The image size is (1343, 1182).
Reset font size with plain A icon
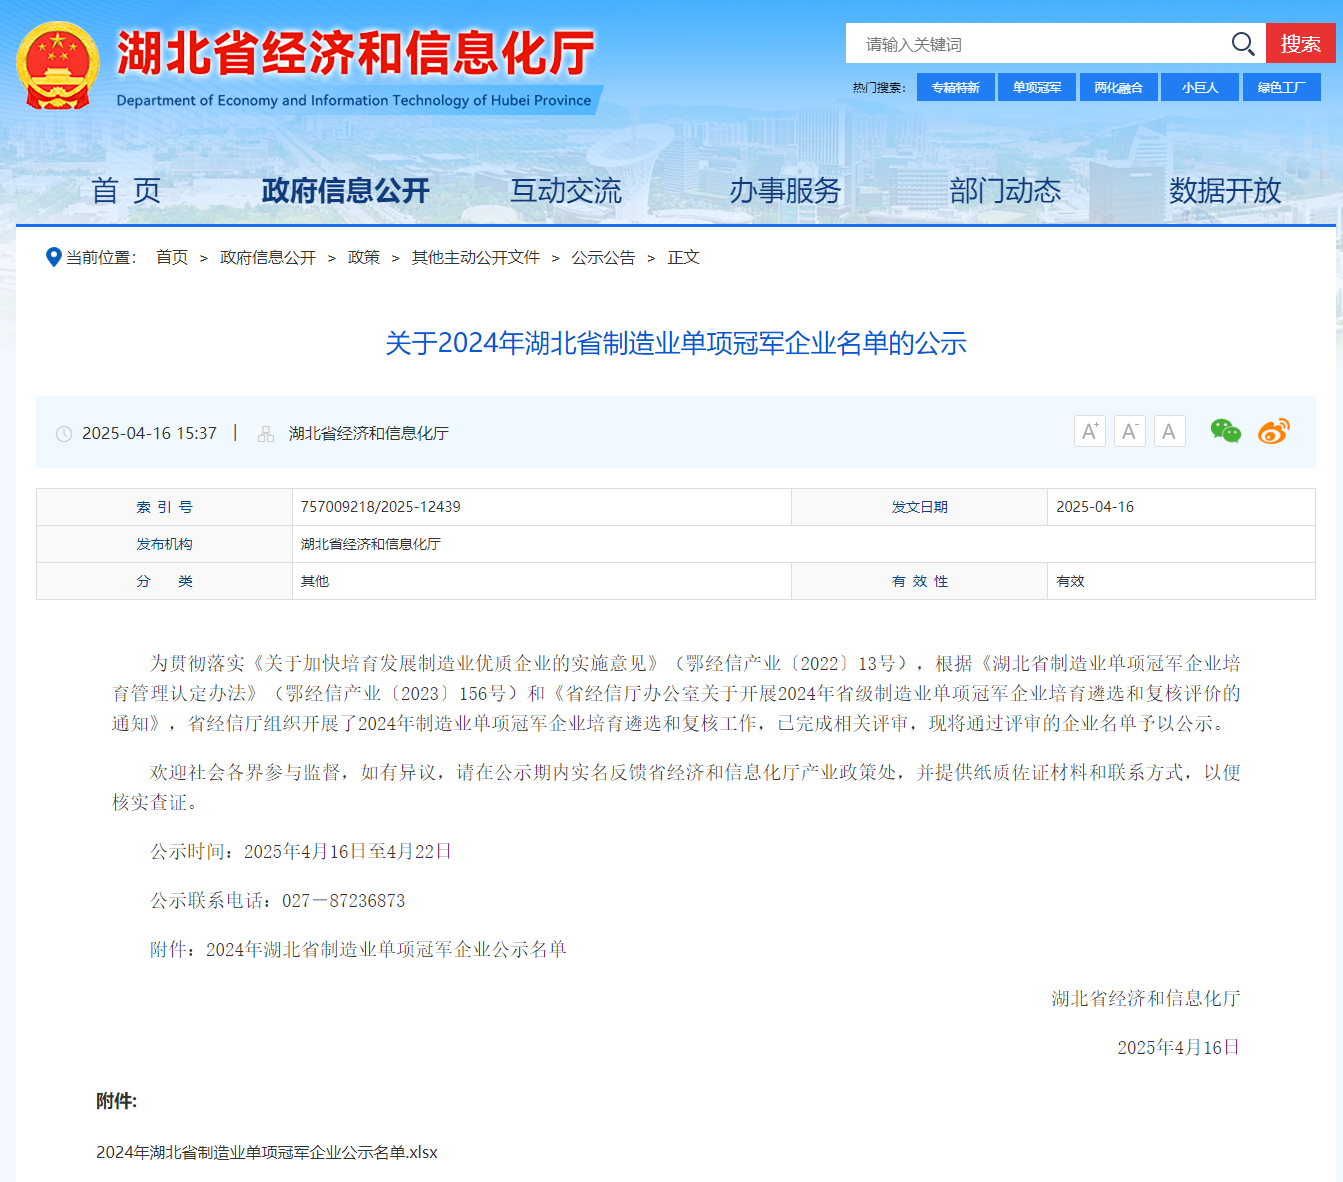[1169, 431]
